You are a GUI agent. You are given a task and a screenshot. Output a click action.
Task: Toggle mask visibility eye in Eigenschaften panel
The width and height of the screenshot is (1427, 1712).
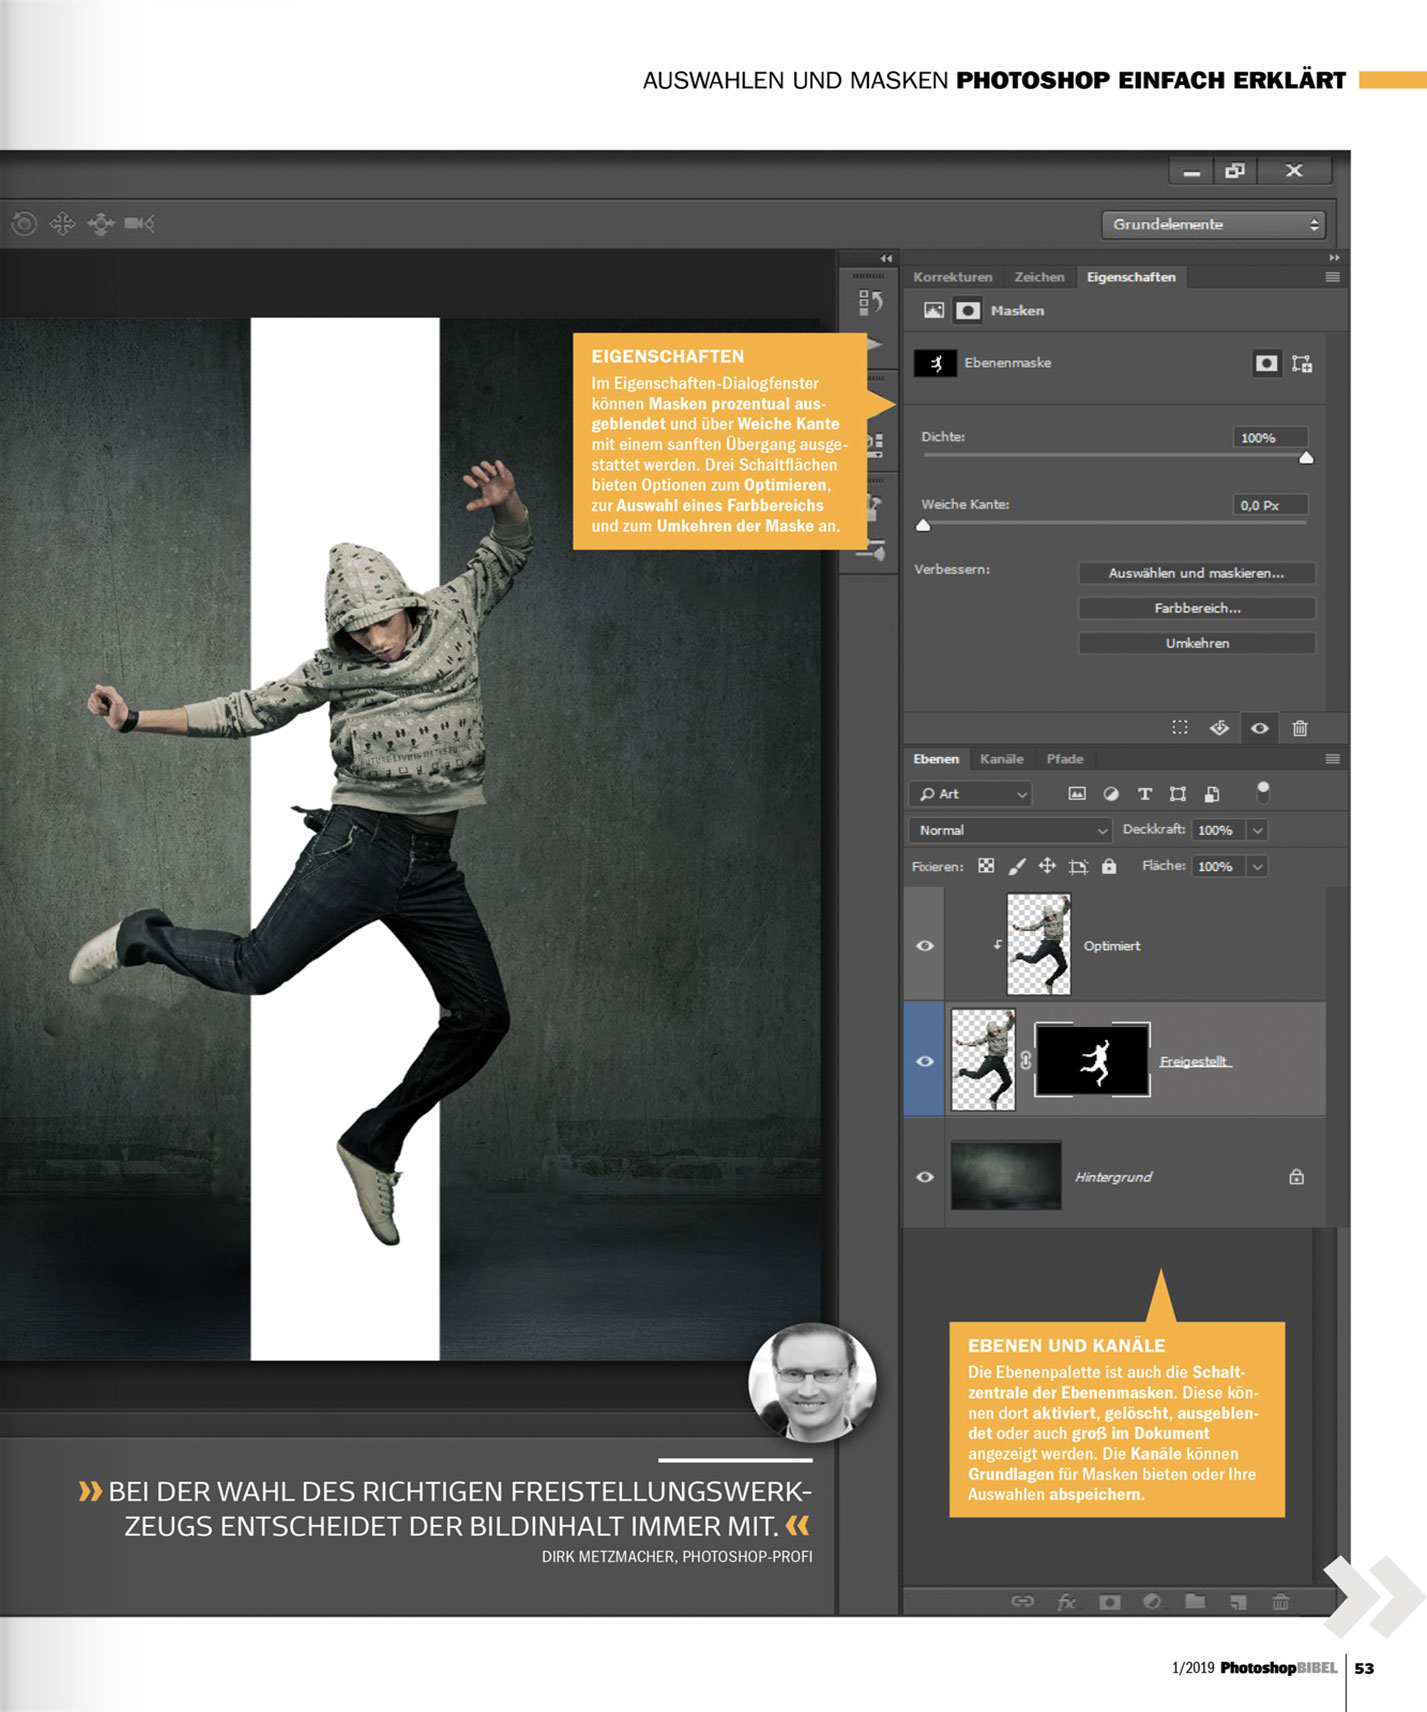click(1260, 728)
